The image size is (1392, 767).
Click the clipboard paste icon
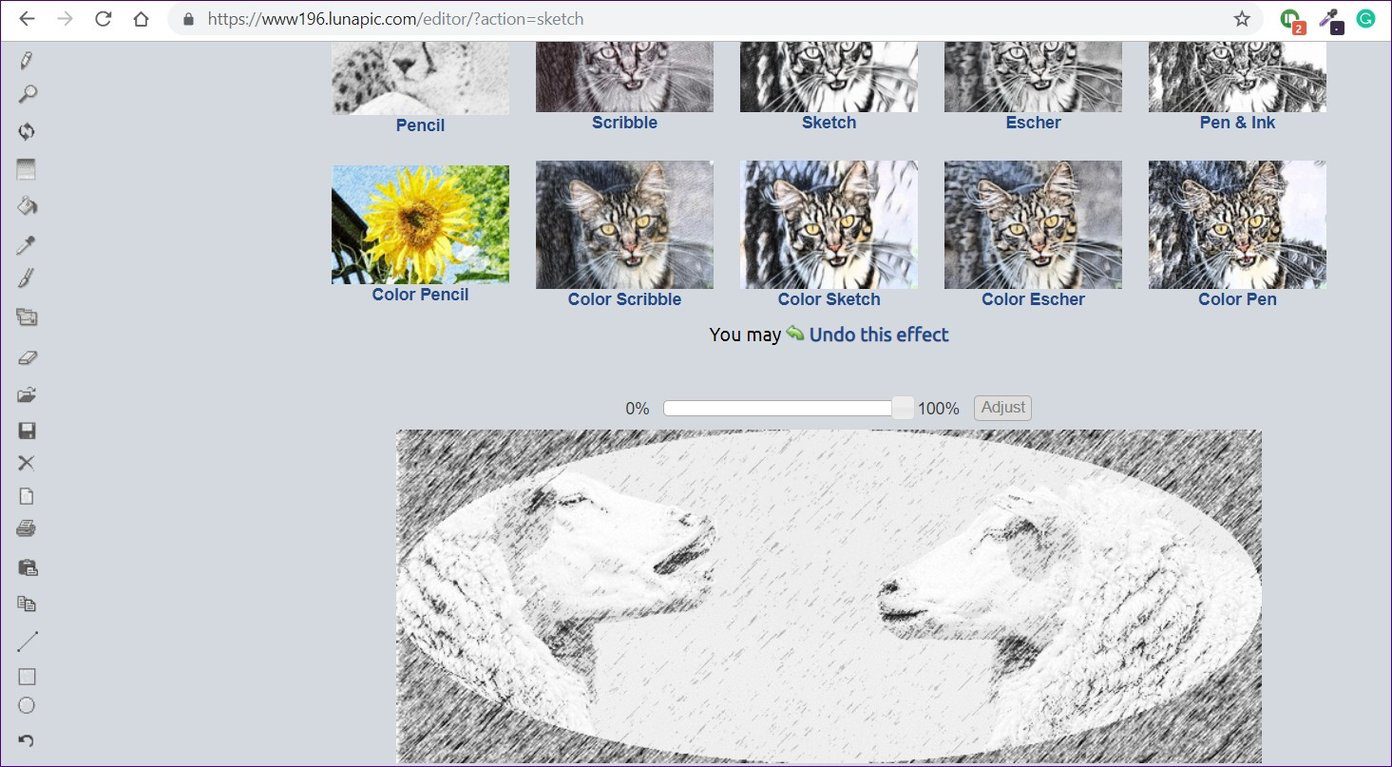point(27,567)
